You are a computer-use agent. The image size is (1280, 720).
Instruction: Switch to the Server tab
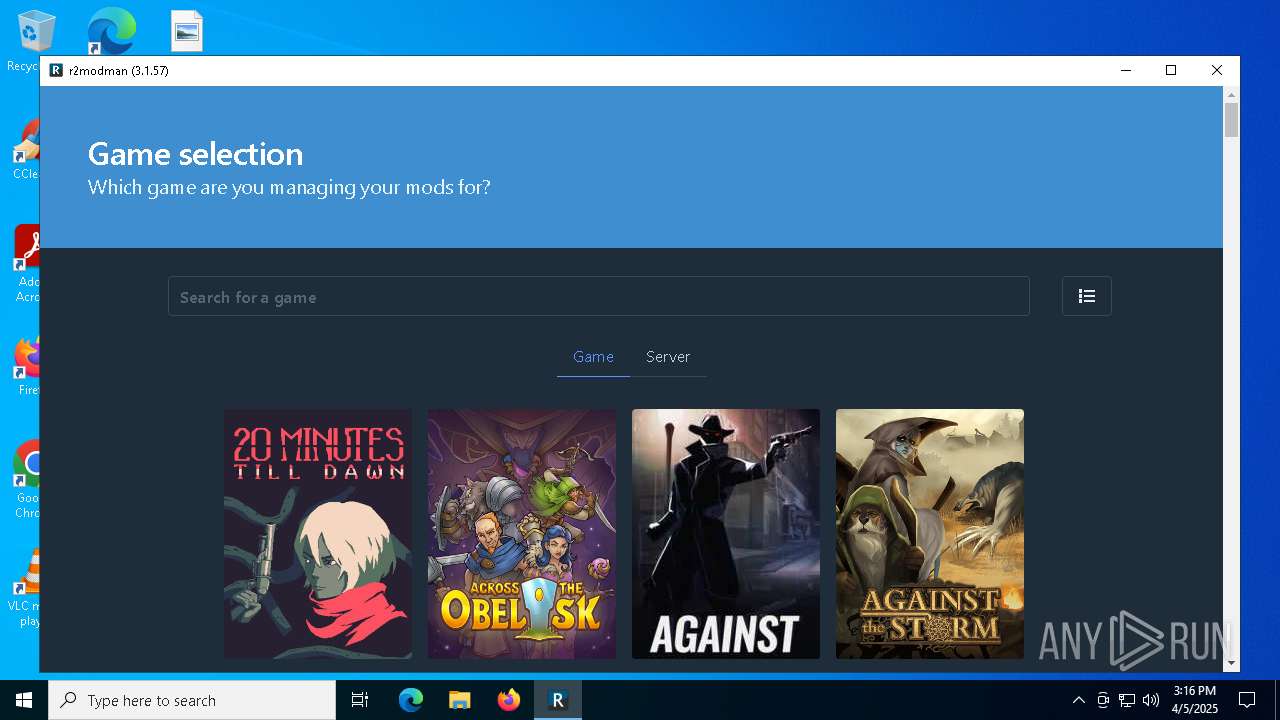coord(668,357)
